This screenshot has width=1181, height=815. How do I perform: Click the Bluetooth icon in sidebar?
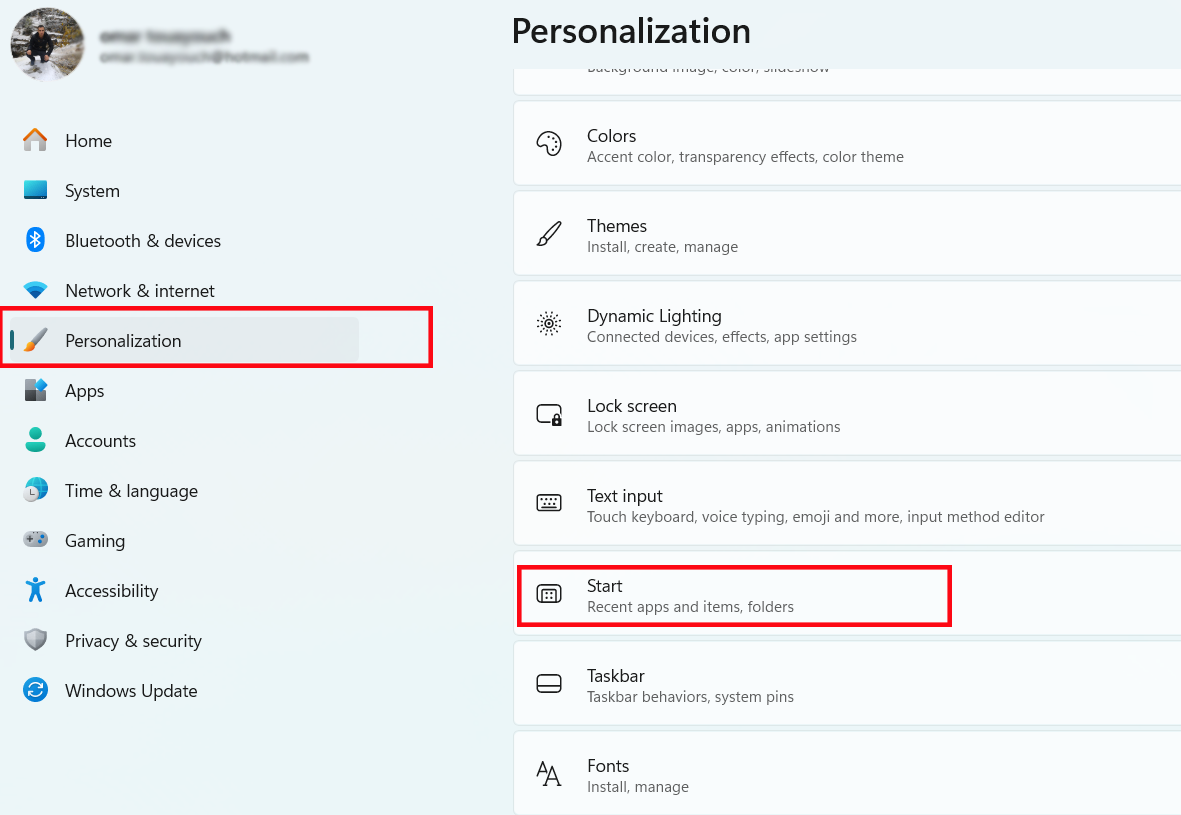coord(35,241)
